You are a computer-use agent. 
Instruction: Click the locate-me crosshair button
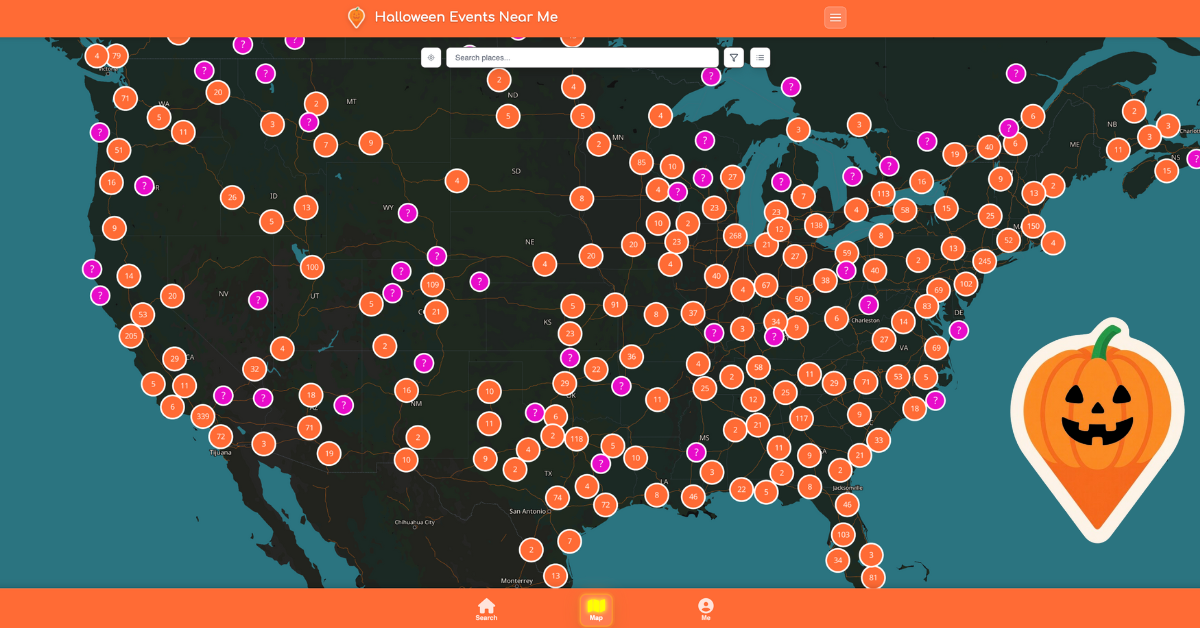click(431, 58)
